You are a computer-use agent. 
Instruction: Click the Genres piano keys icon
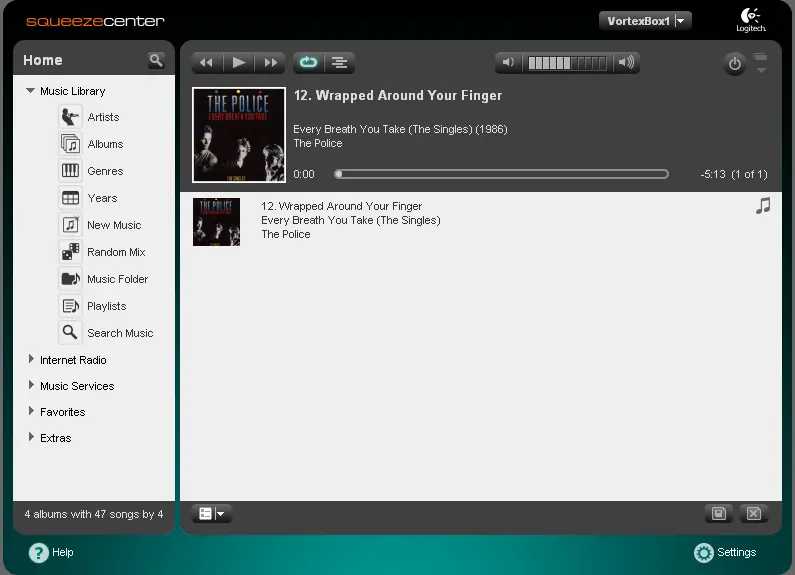[x=70, y=171]
